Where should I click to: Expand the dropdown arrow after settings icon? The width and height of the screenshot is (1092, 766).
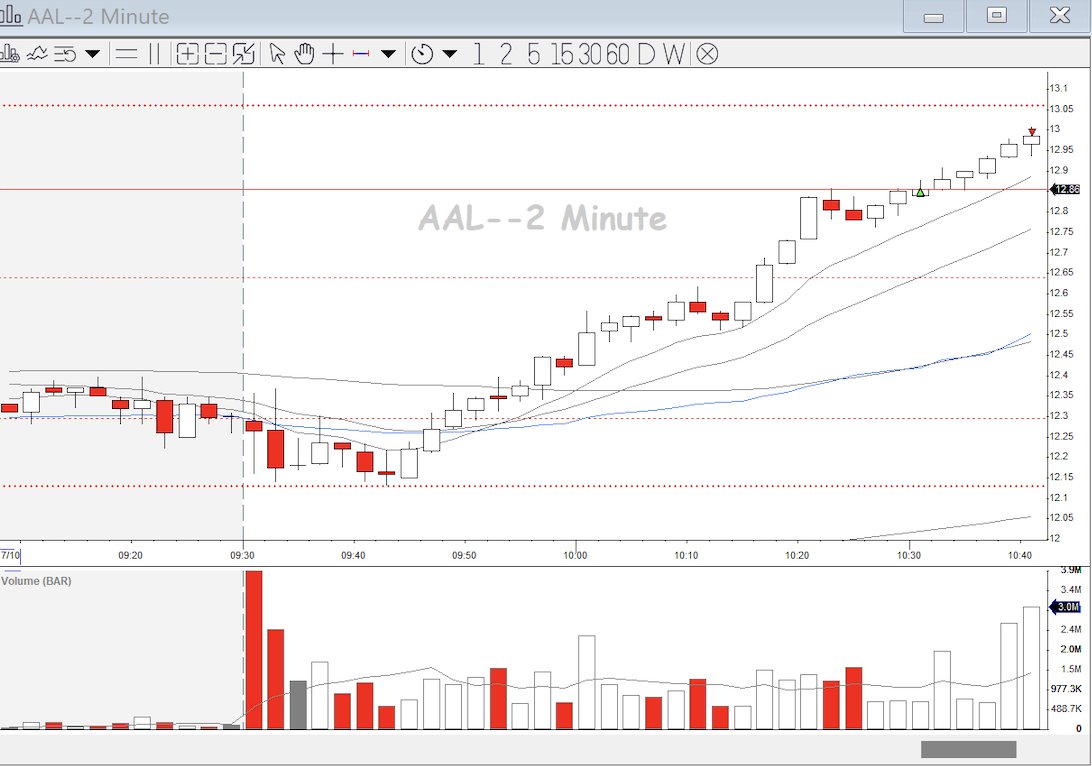[93, 54]
